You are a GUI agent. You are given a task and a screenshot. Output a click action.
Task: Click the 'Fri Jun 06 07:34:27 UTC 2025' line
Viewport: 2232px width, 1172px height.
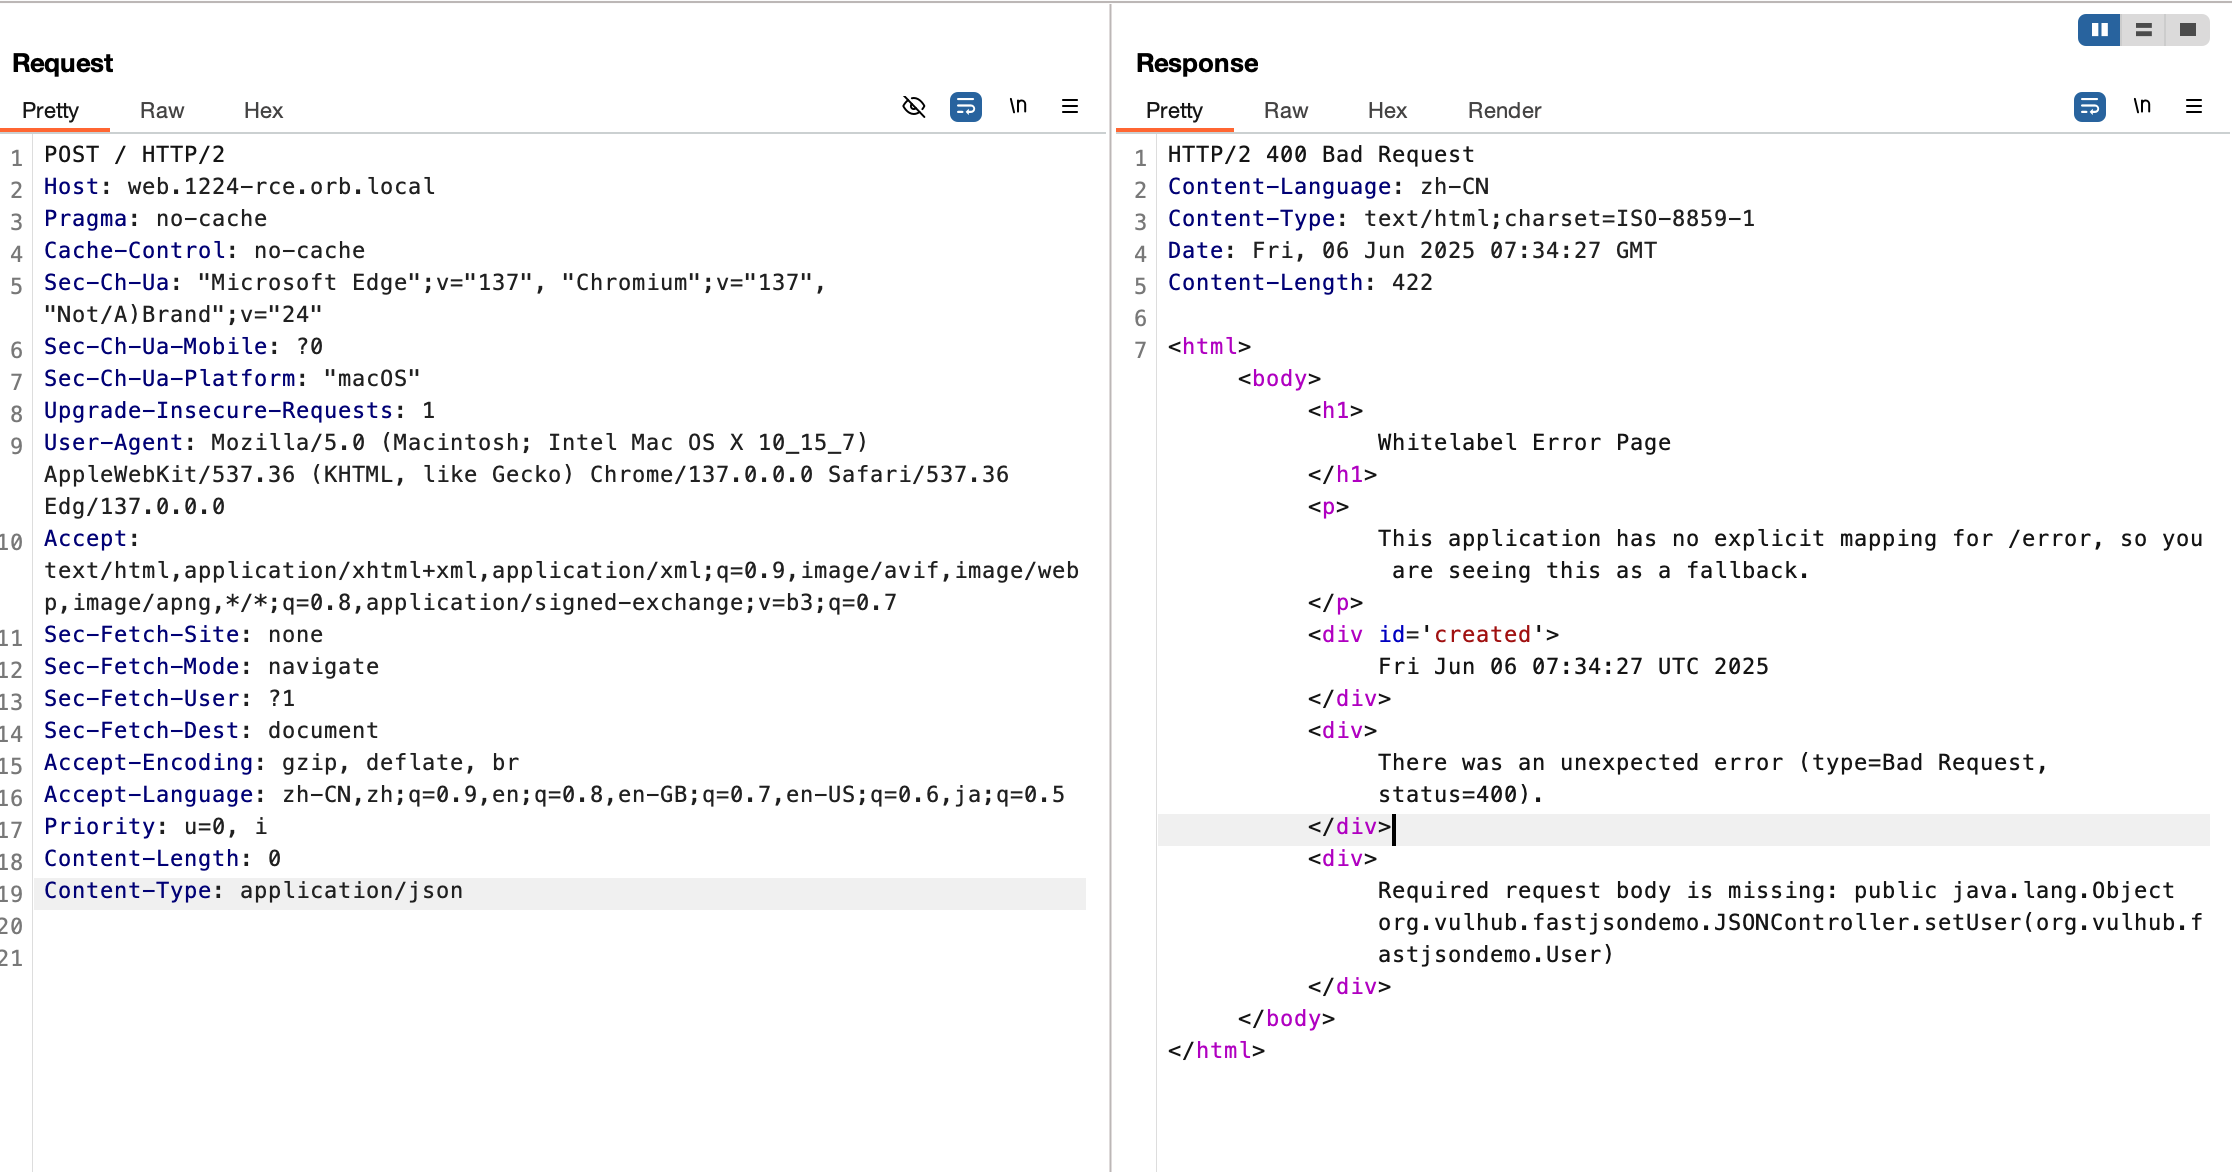tap(1573, 667)
